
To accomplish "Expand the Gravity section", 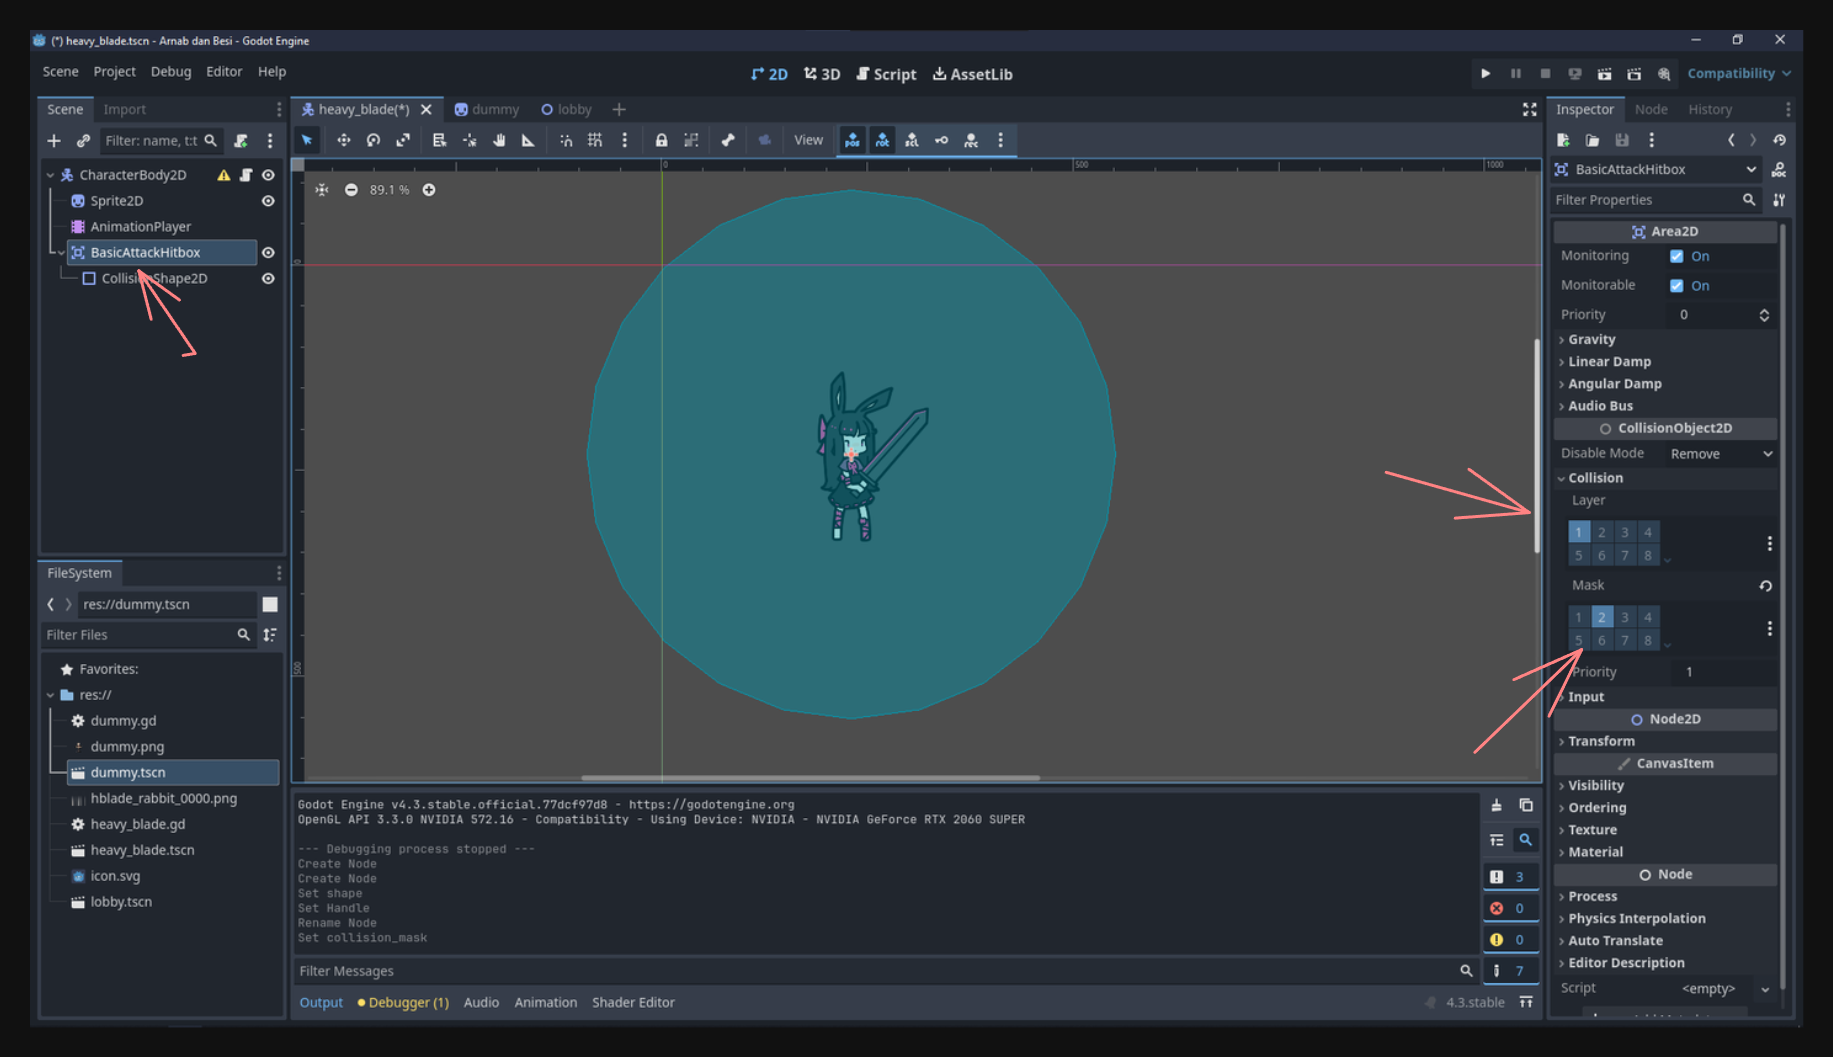I will click(1590, 340).
